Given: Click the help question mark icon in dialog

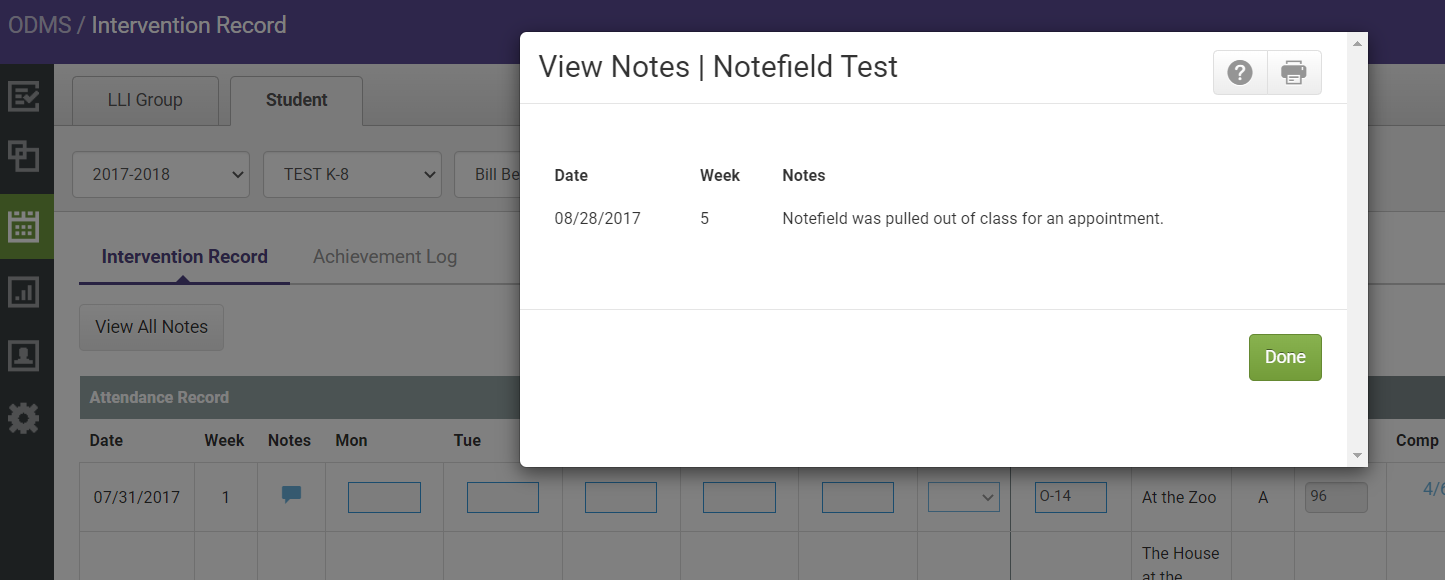Looking at the screenshot, I should pyautogui.click(x=1240, y=72).
